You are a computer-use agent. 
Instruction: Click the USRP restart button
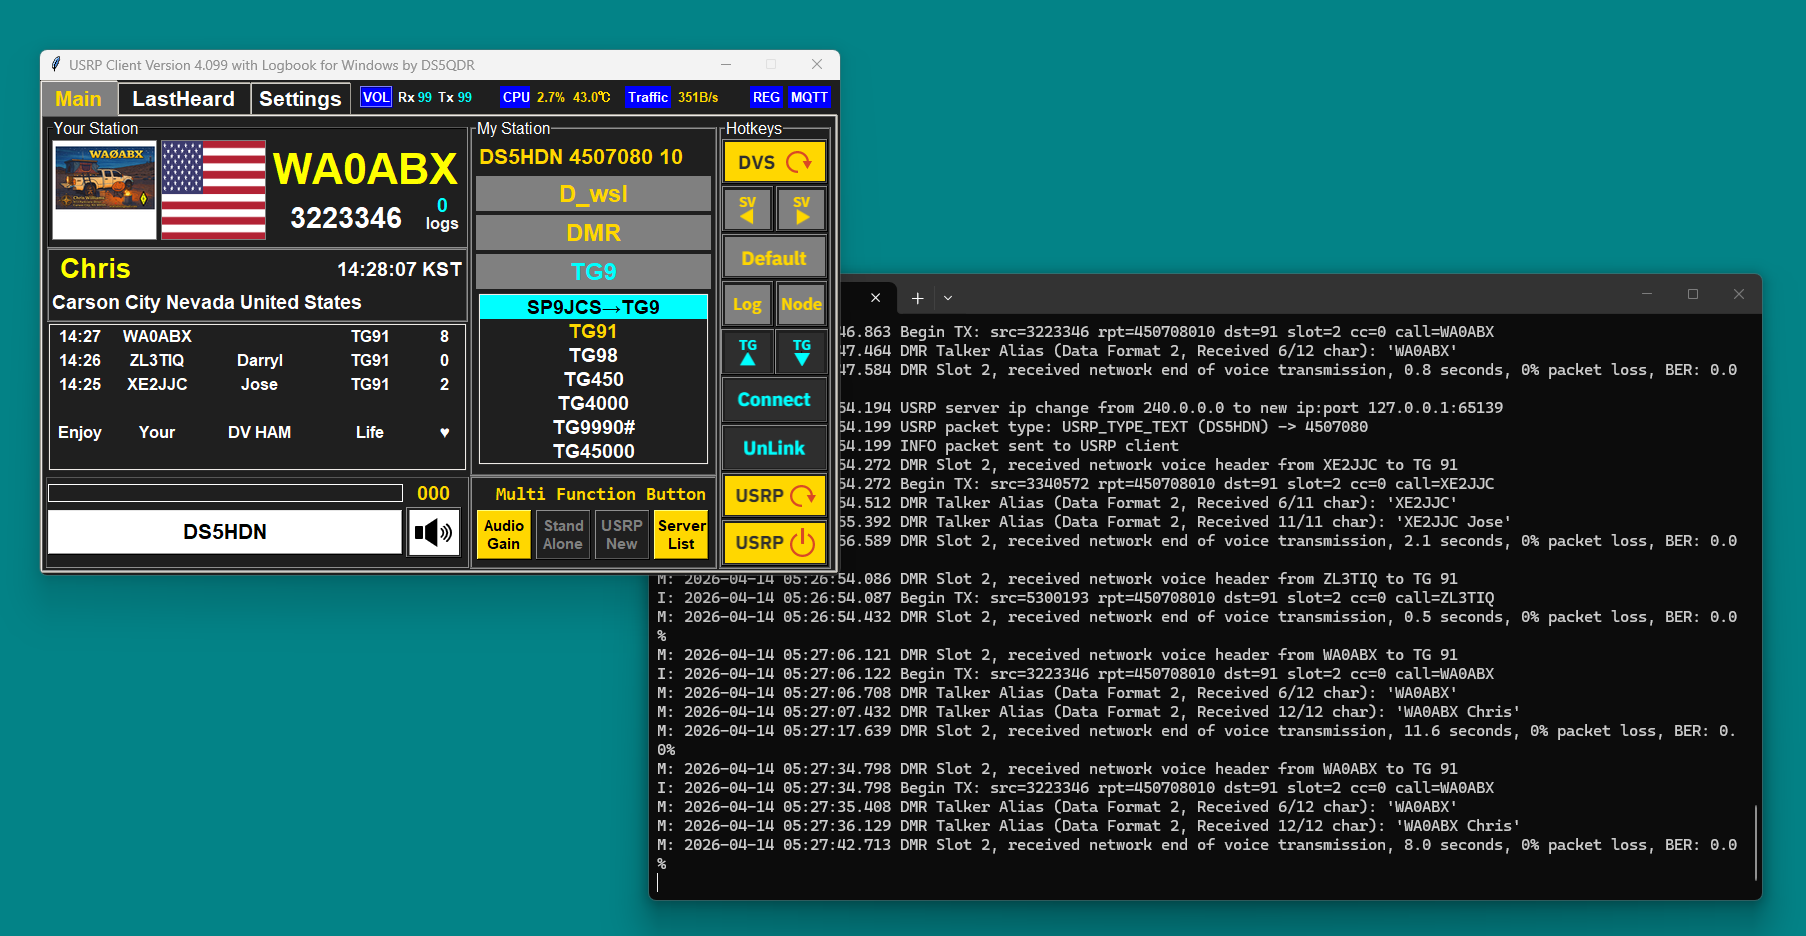point(774,495)
